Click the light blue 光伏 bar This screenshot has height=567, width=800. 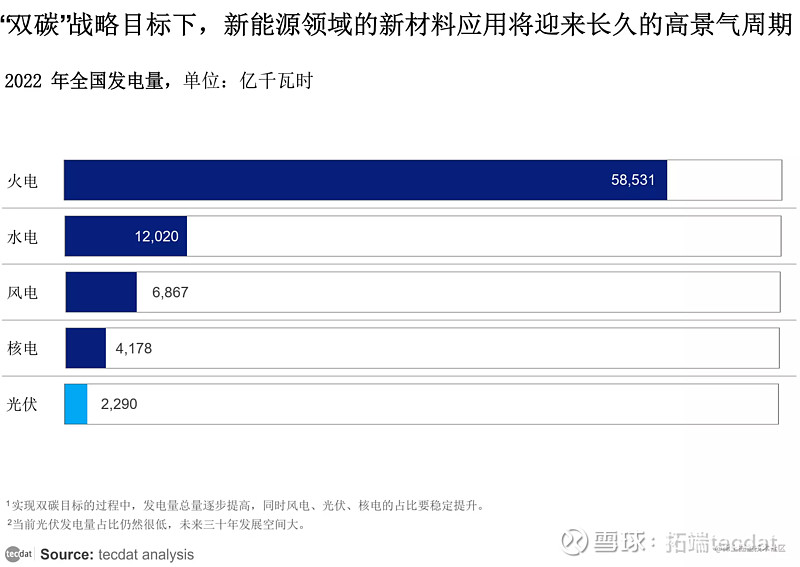(76, 404)
